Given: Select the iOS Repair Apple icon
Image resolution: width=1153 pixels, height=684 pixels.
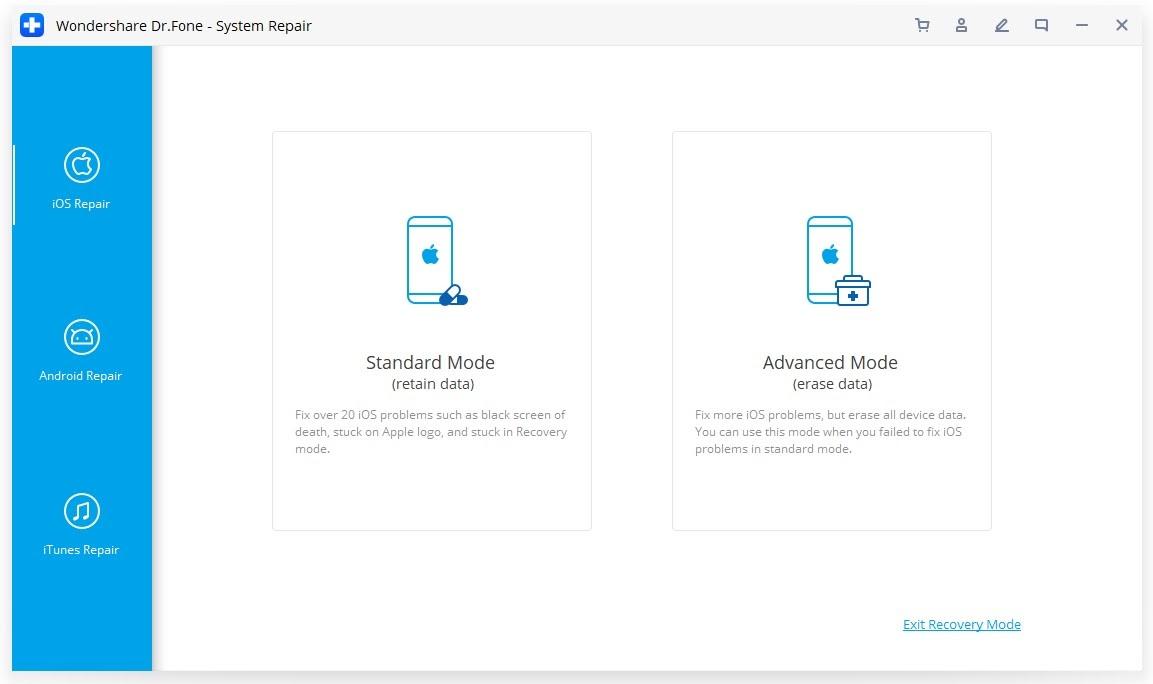Looking at the screenshot, I should 82,165.
